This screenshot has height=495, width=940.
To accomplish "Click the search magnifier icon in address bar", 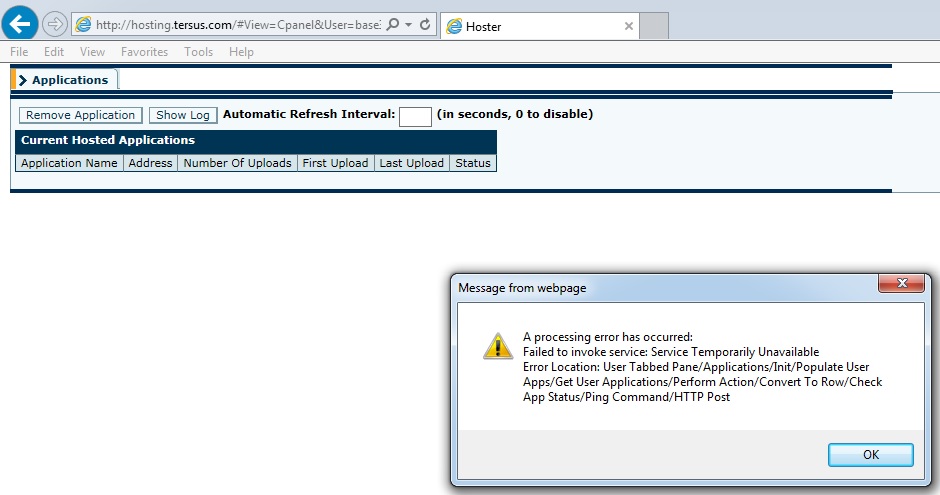I will (x=393, y=24).
